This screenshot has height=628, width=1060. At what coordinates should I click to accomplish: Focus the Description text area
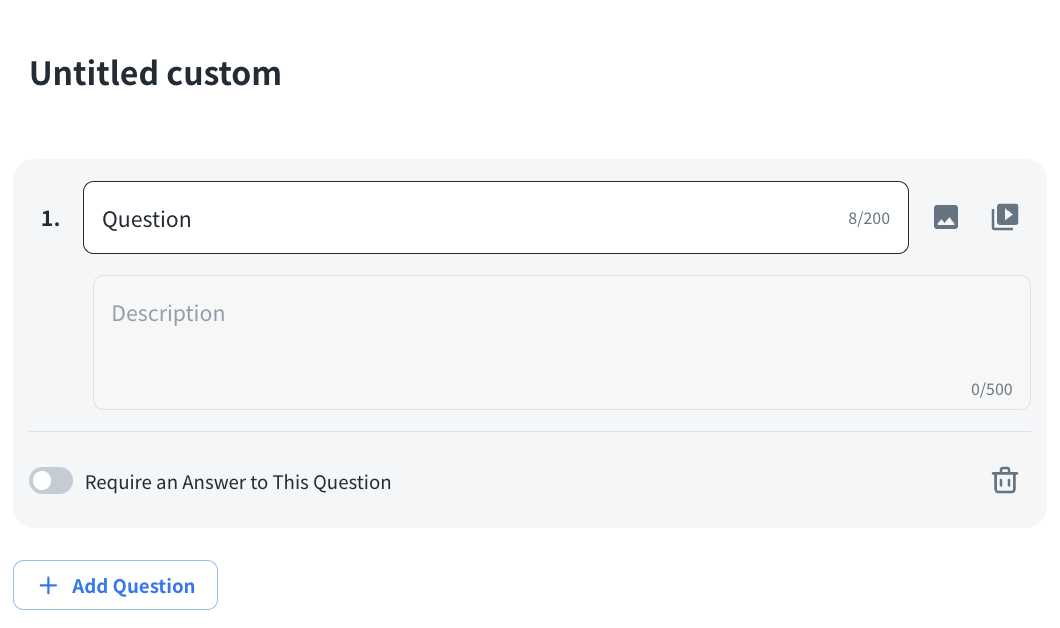[561, 342]
